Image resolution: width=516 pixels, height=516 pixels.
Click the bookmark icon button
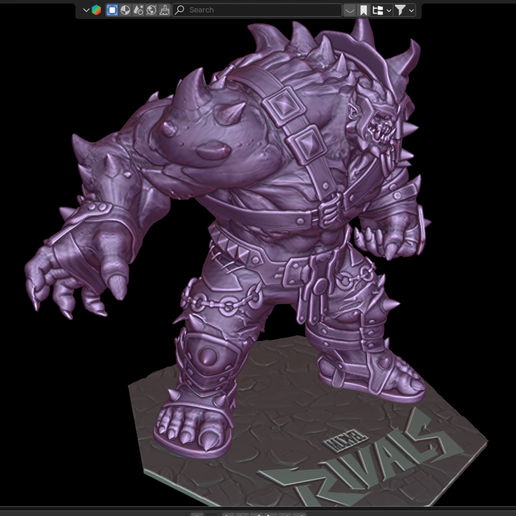click(x=363, y=10)
